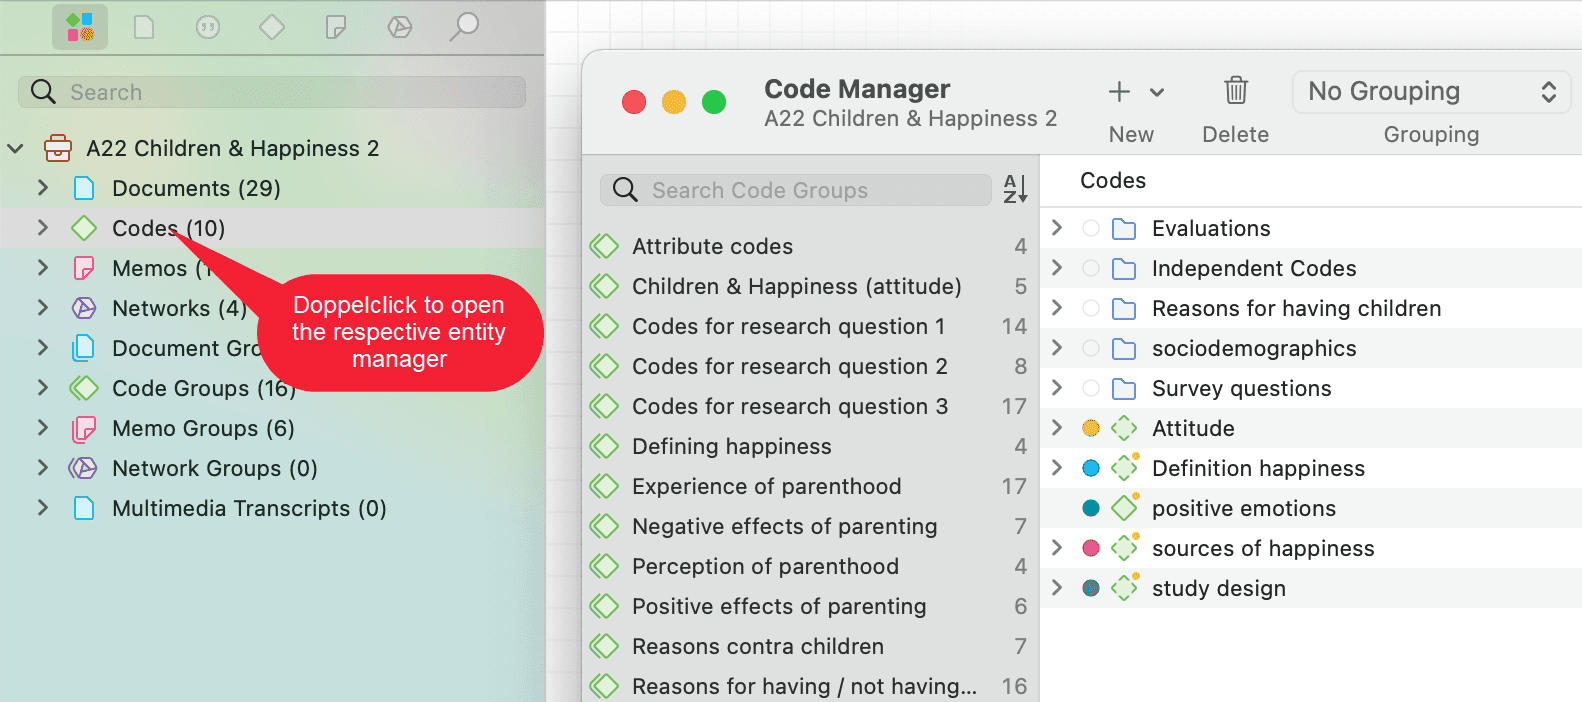Viewport: 1582px width, 702px height.
Task: Open the quotations tab icon in sidebar
Action: tap(208, 27)
